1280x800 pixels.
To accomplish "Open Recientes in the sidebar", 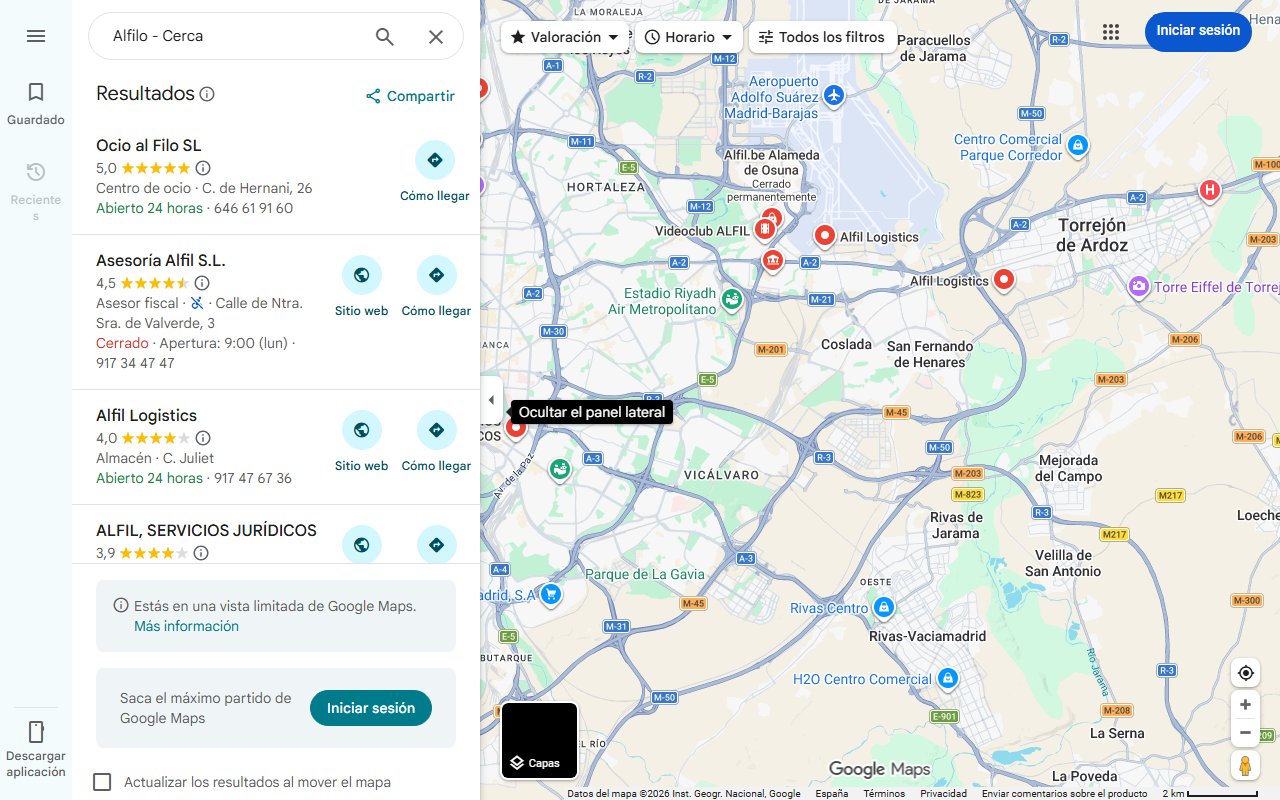I will click(36, 192).
